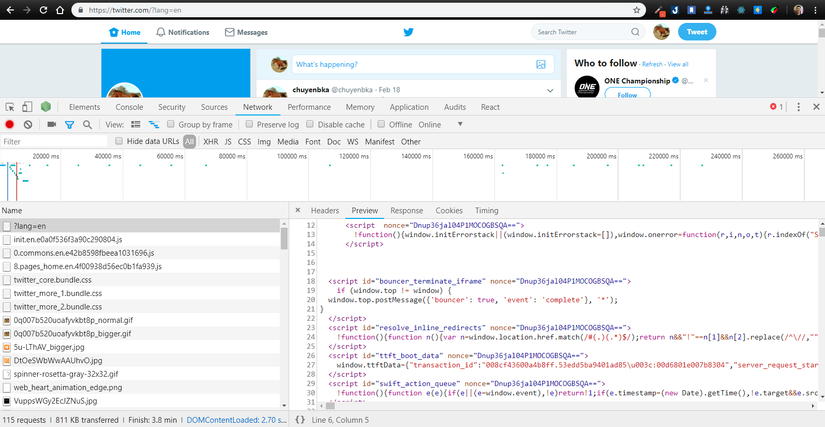Image resolution: width=825 pixels, height=427 pixels.
Task: Activate DevTools inspect element picker
Action: pos(10,107)
